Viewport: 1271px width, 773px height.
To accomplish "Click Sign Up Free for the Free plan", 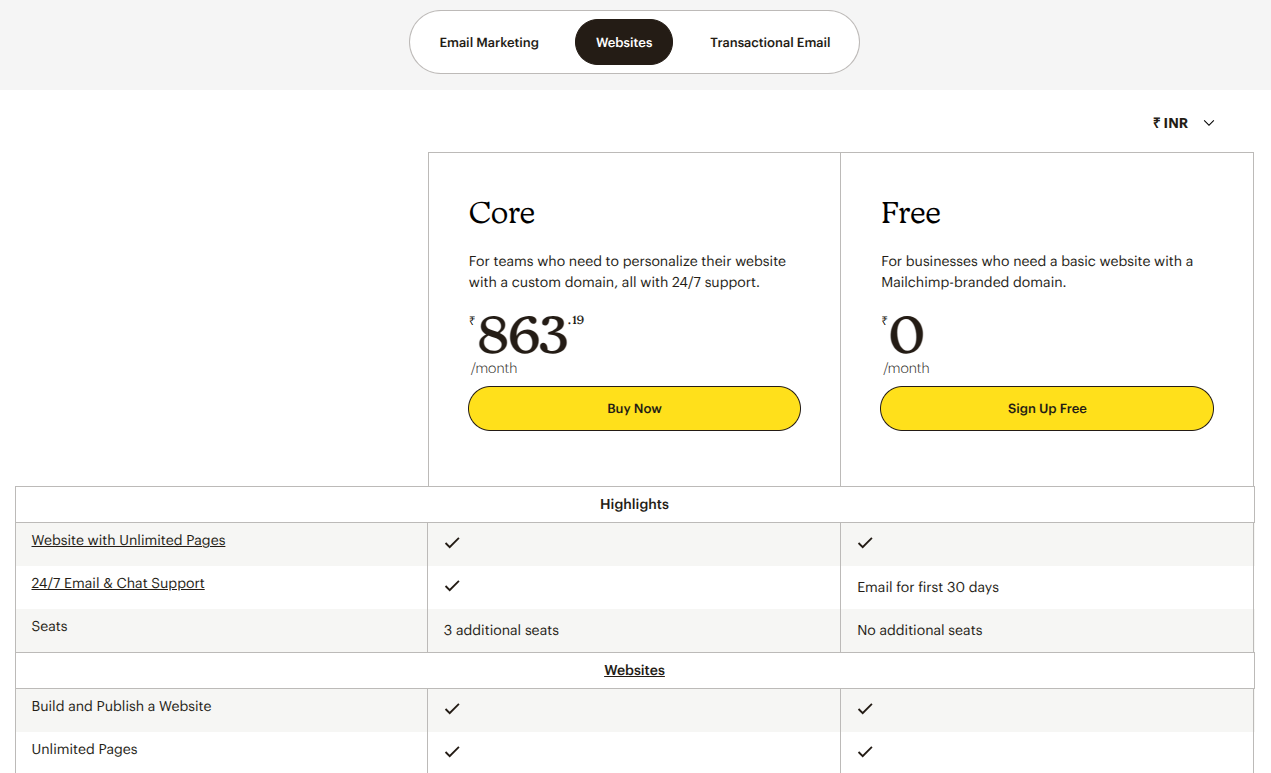I will [1046, 408].
